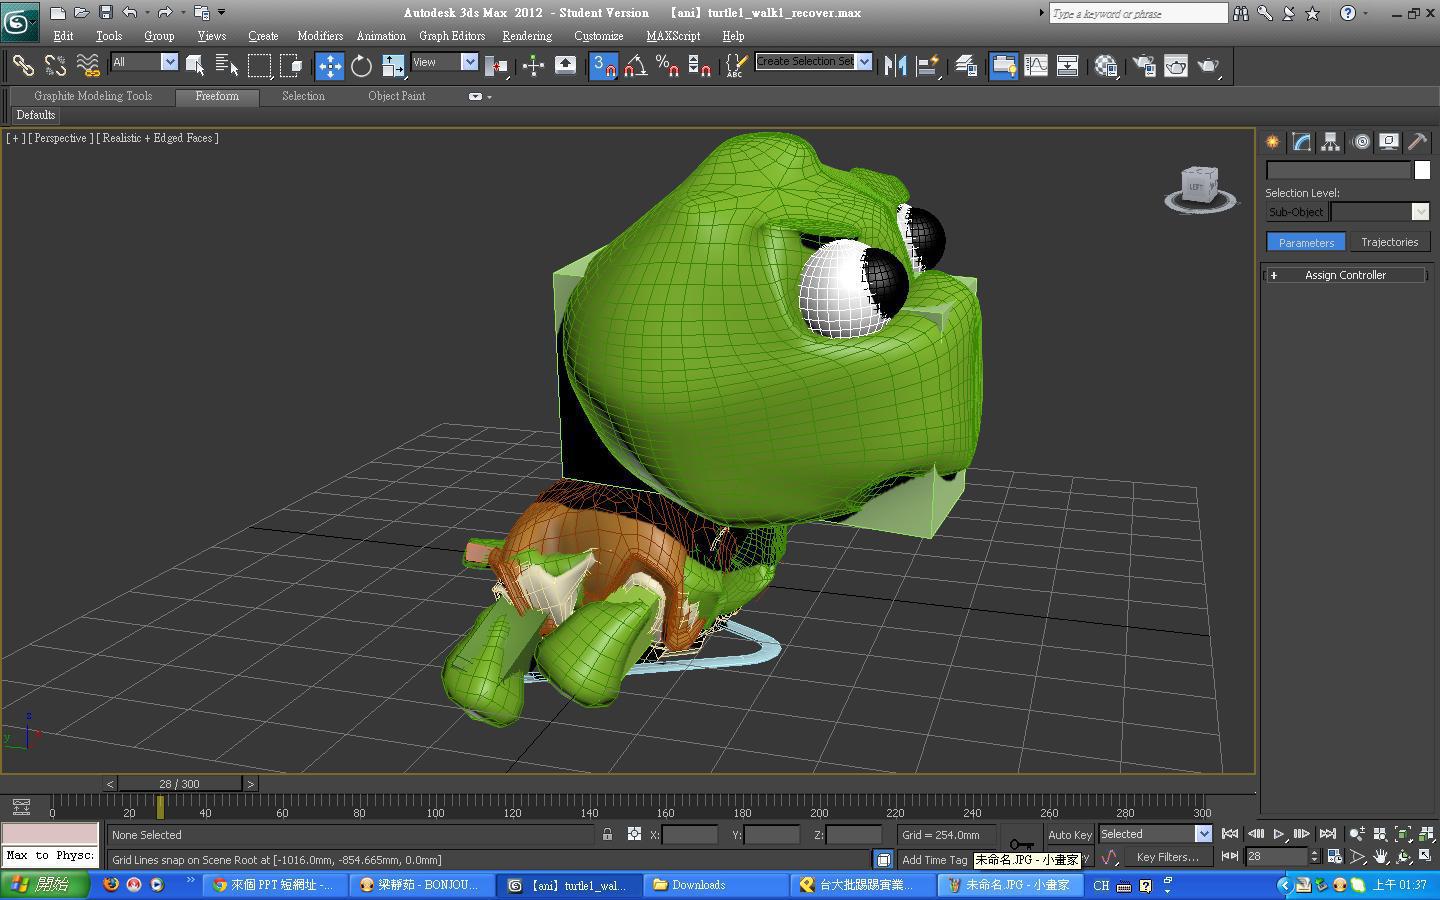The width and height of the screenshot is (1440, 900).
Task: Select the Select and Link tool
Action: click(x=22, y=66)
